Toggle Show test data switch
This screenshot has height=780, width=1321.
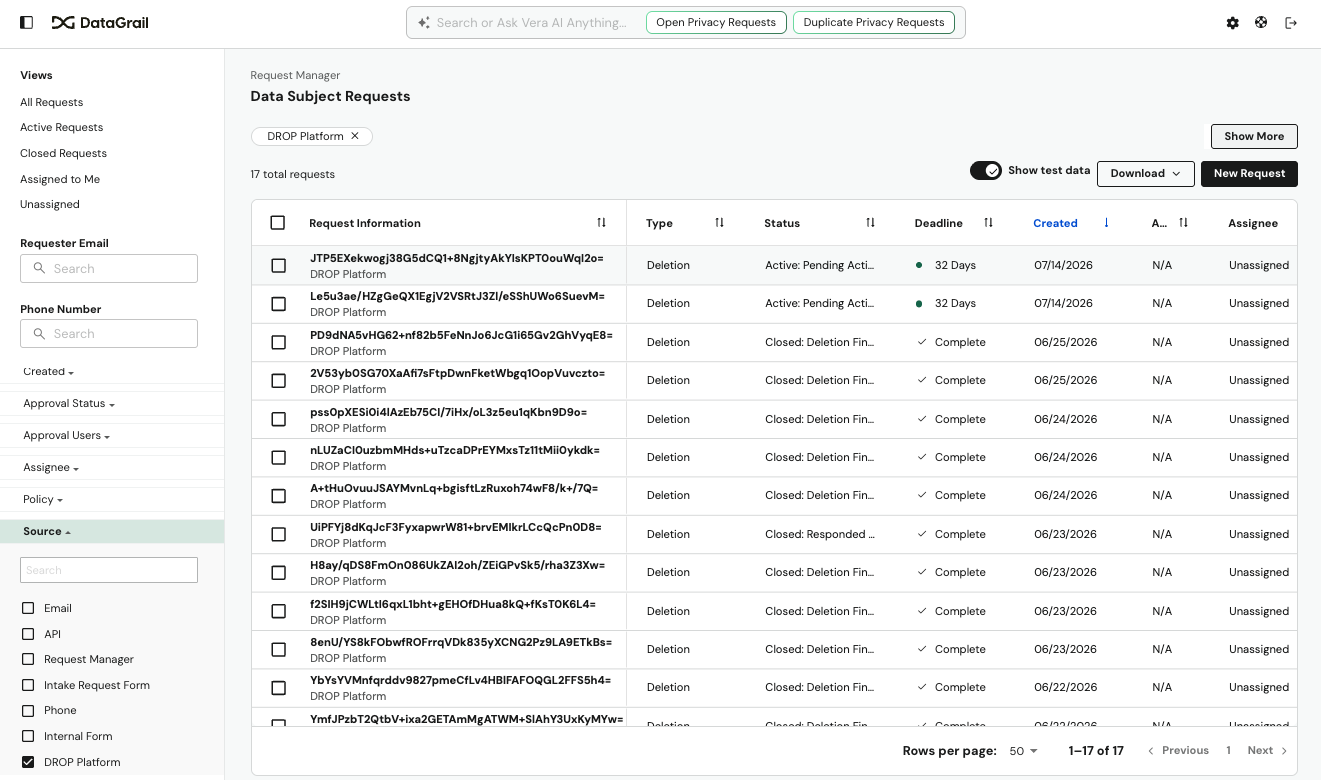[986, 171]
